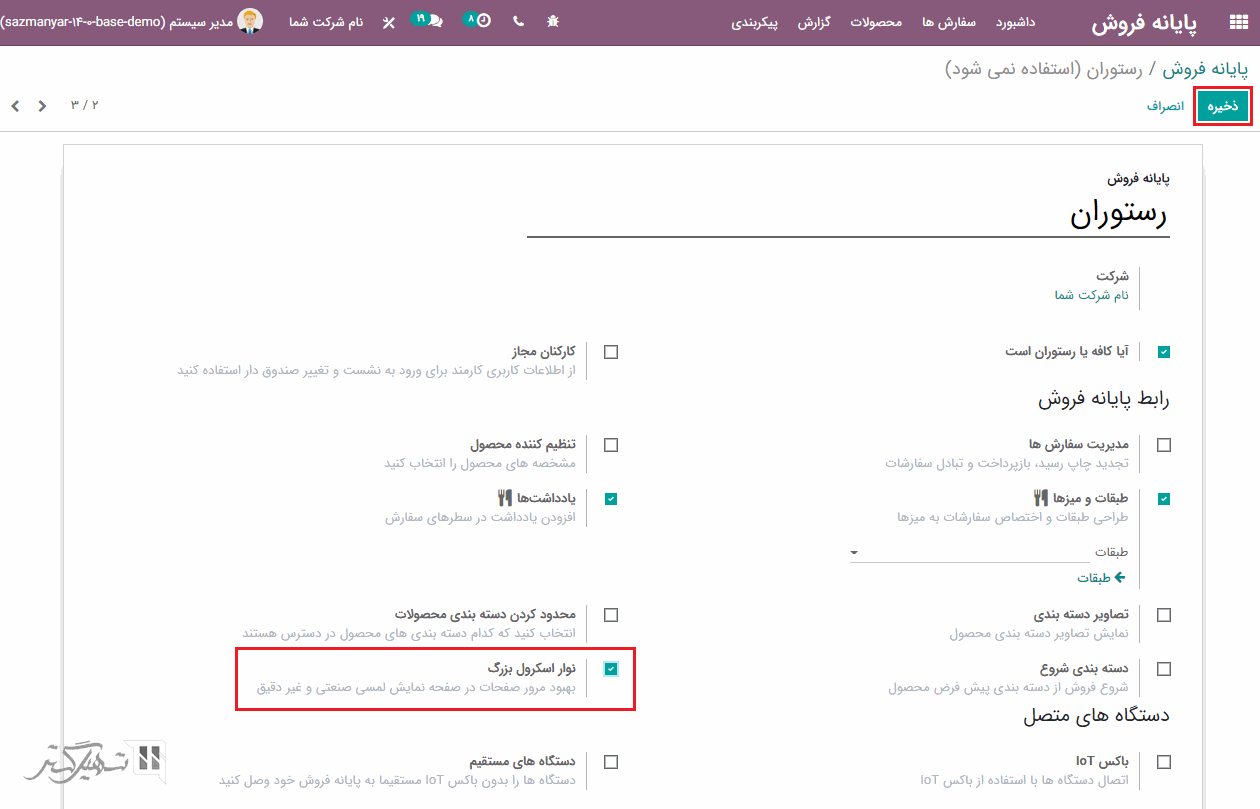Image resolution: width=1260 pixels, height=809 pixels.
Task: Open the apps grid menu
Action: tap(1236, 22)
